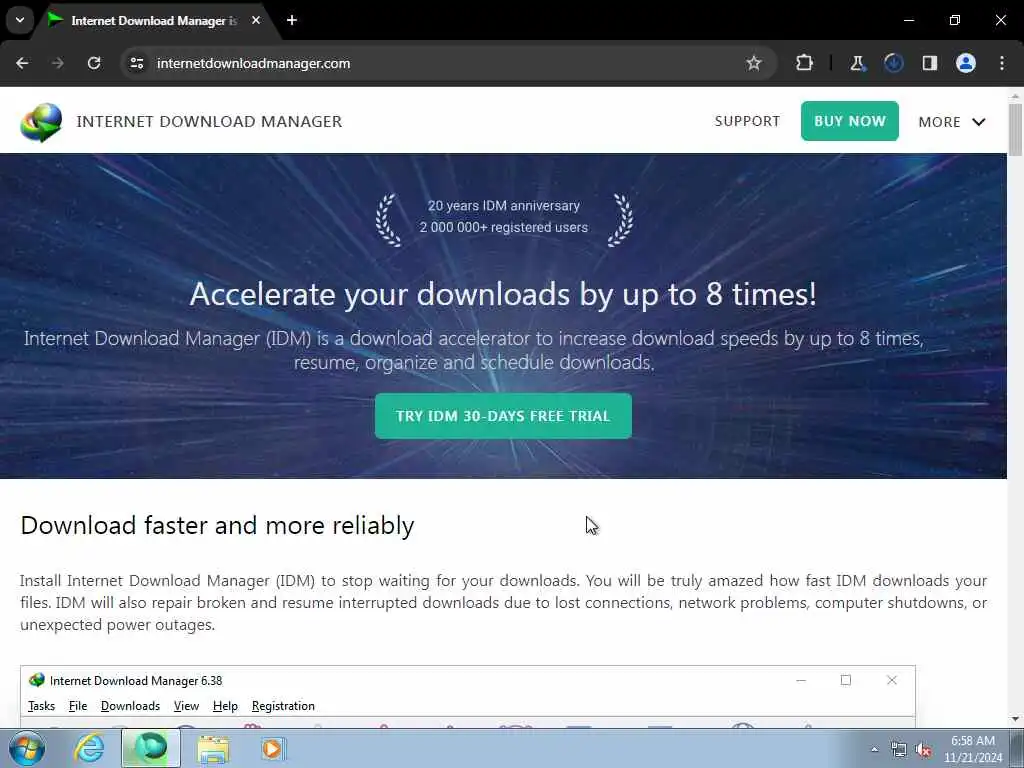This screenshot has height=768, width=1024.
Task: Click TRY IDM 30-DAYS FREE TRIAL button
Action: click(503, 416)
